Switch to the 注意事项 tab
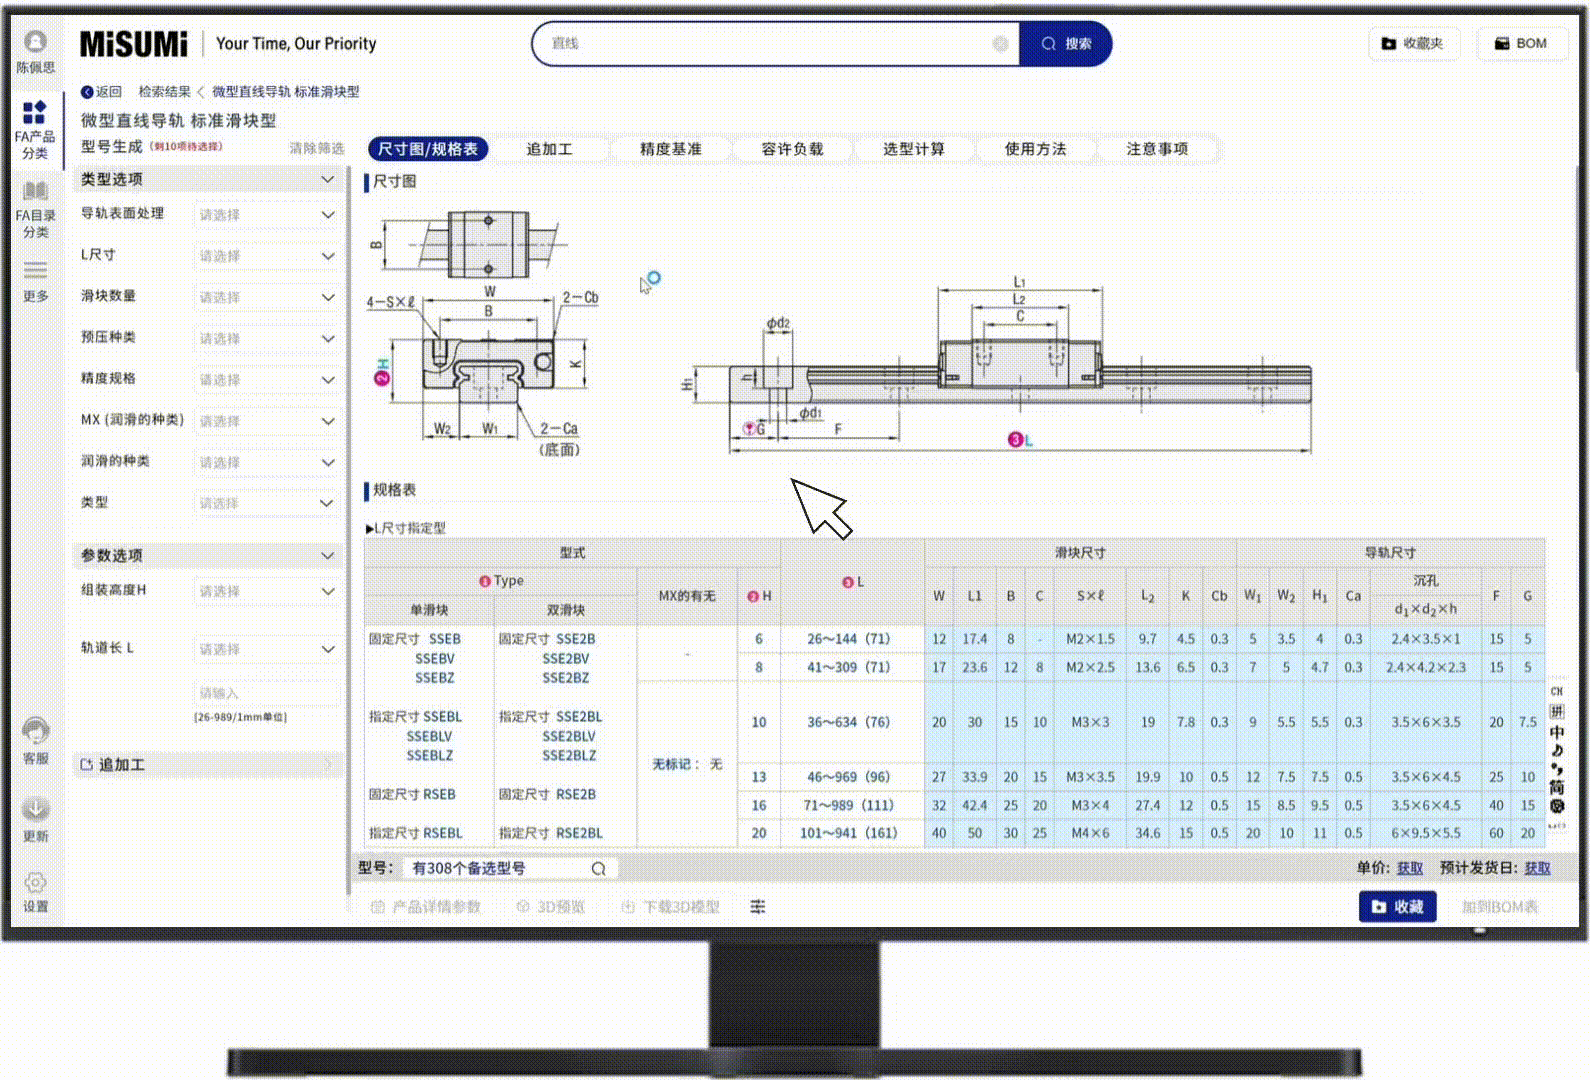The image size is (1590, 1080). (x=1157, y=149)
